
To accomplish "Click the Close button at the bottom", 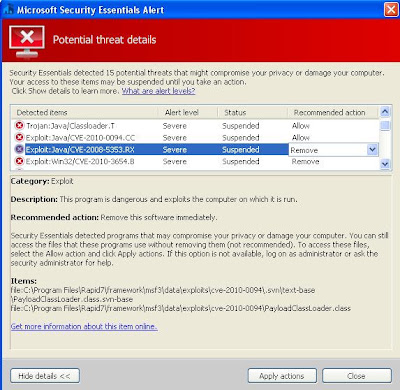I will click(x=357, y=376).
